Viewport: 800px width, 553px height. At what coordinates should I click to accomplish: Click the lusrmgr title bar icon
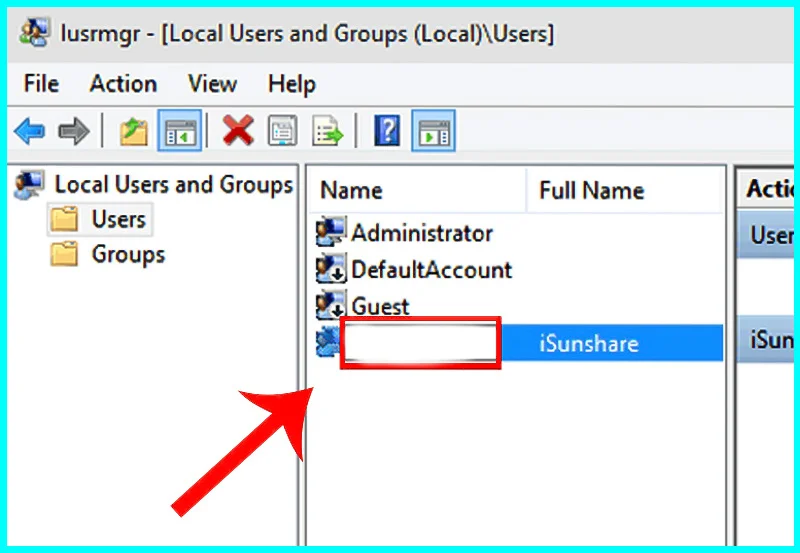(35, 33)
